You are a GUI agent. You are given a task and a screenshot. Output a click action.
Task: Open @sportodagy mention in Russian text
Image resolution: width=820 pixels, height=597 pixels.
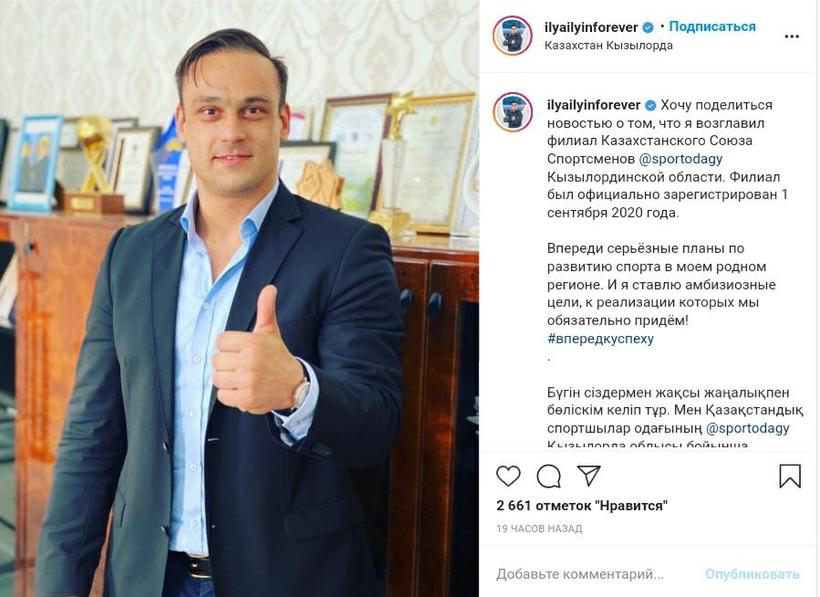coord(681,158)
